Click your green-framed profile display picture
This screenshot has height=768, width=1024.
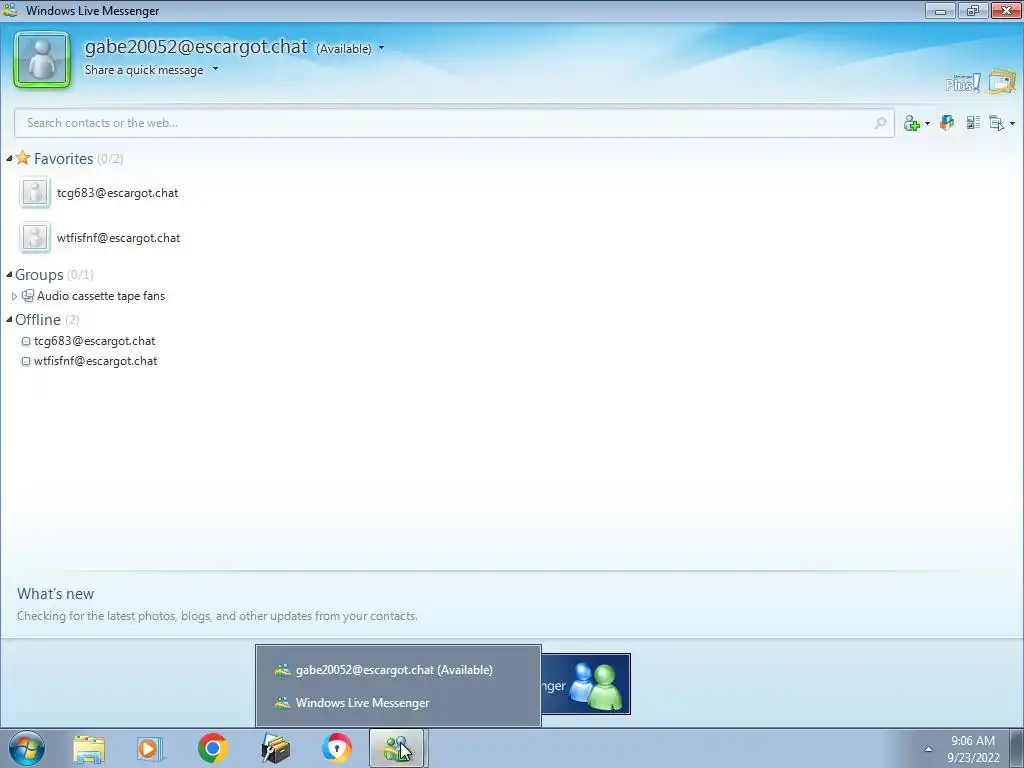point(42,59)
